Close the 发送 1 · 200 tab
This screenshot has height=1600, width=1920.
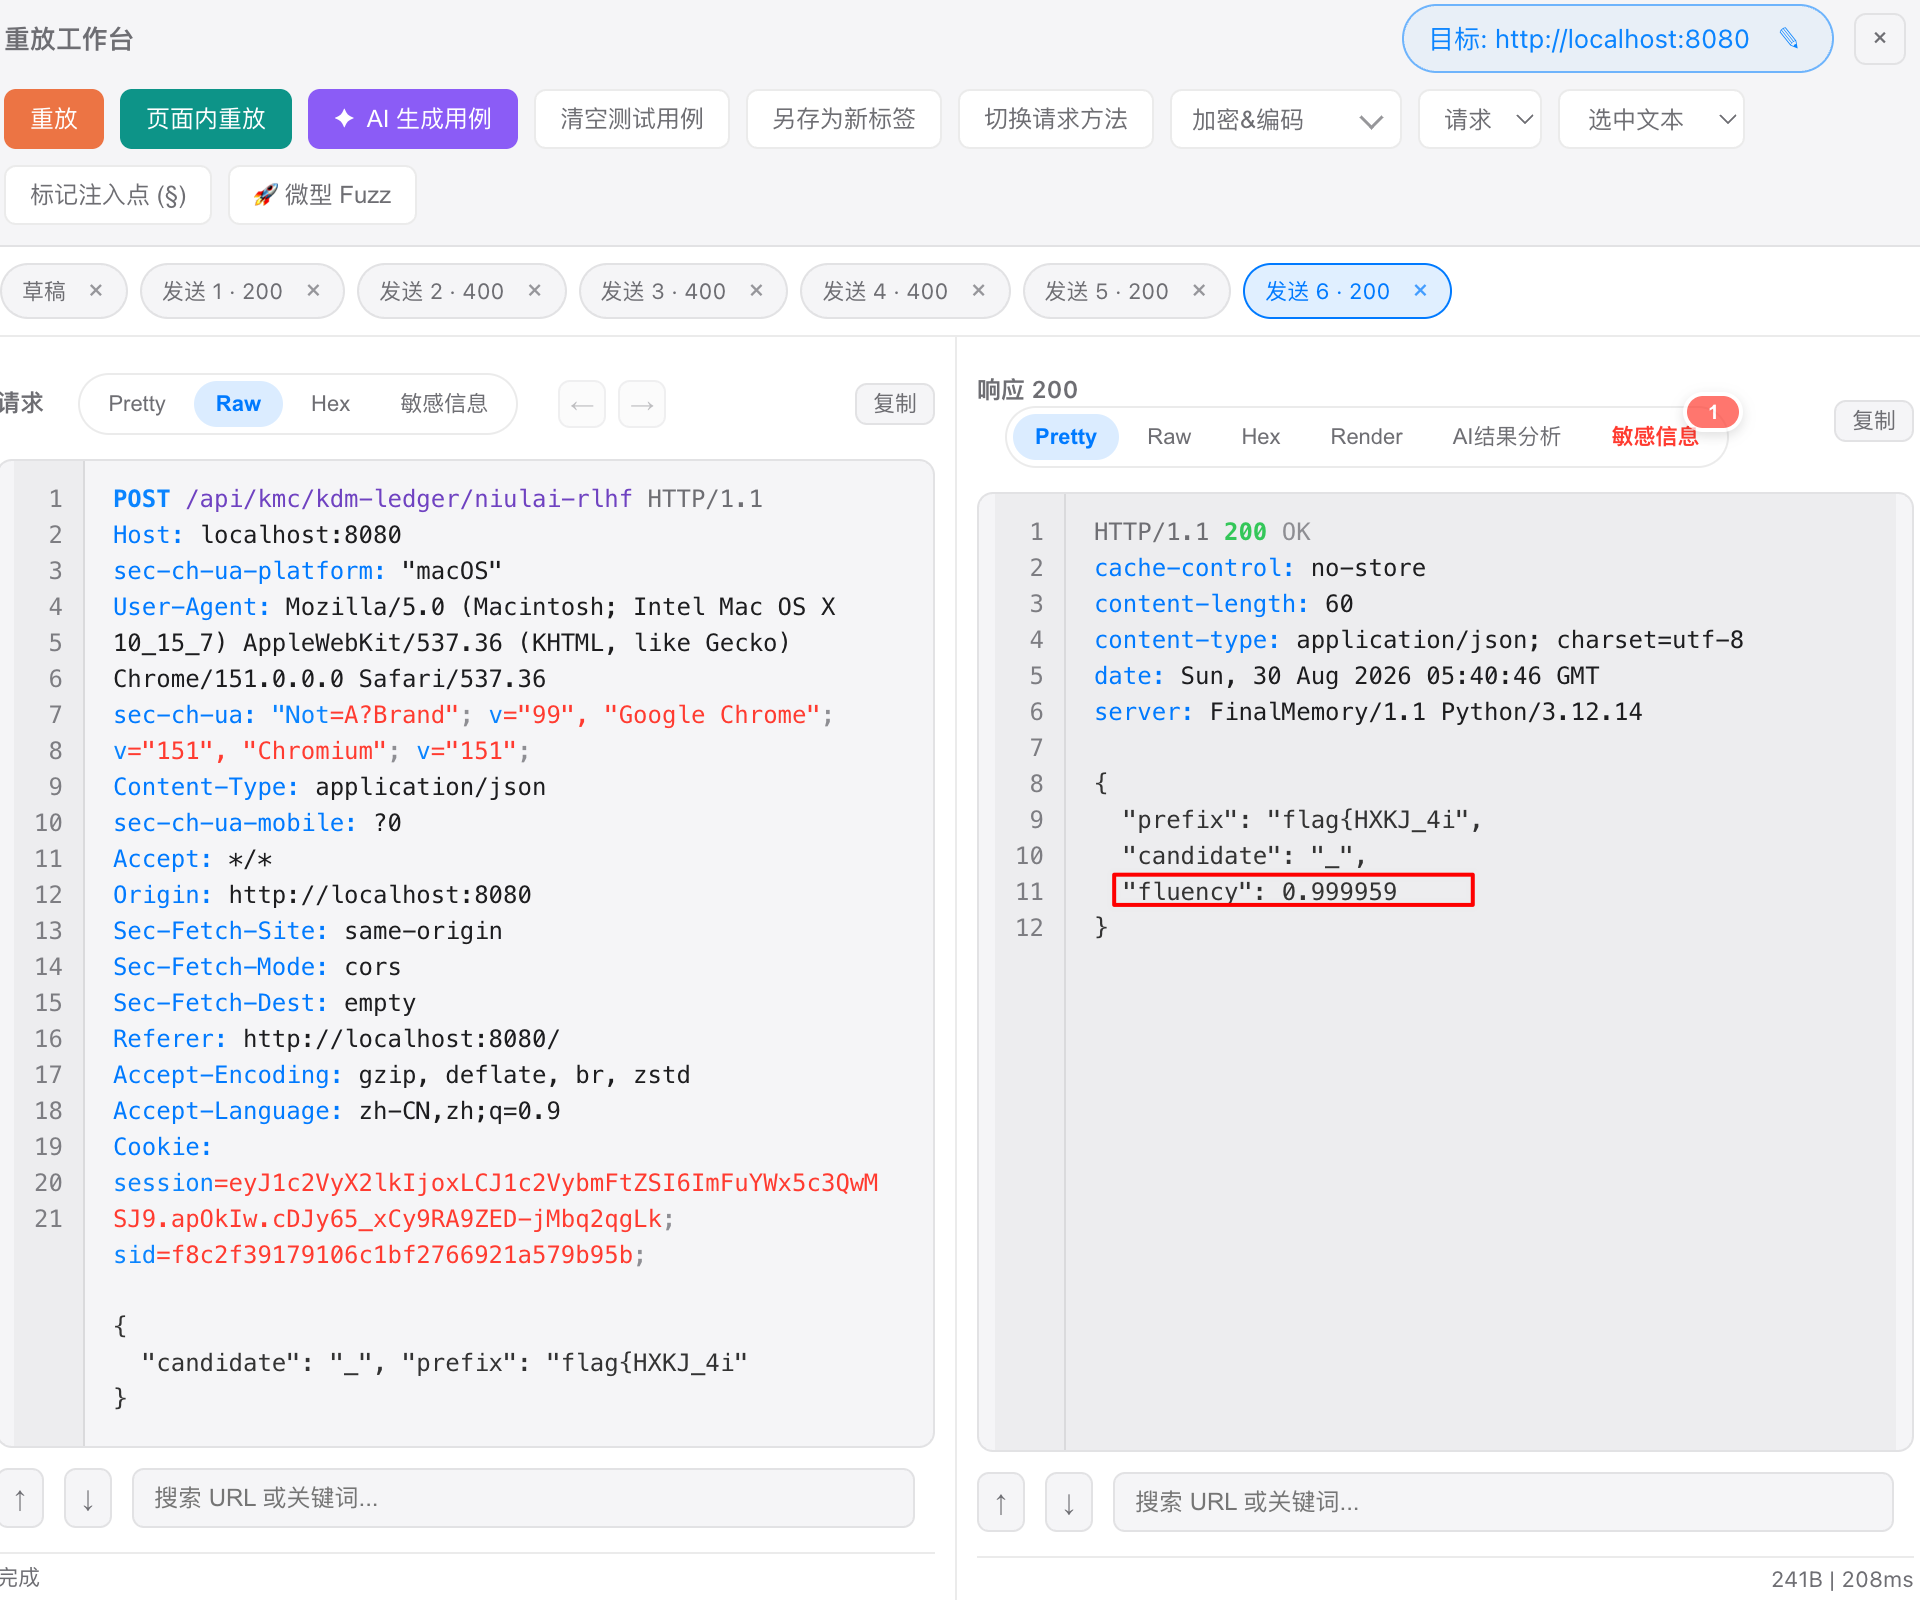click(x=313, y=290)
